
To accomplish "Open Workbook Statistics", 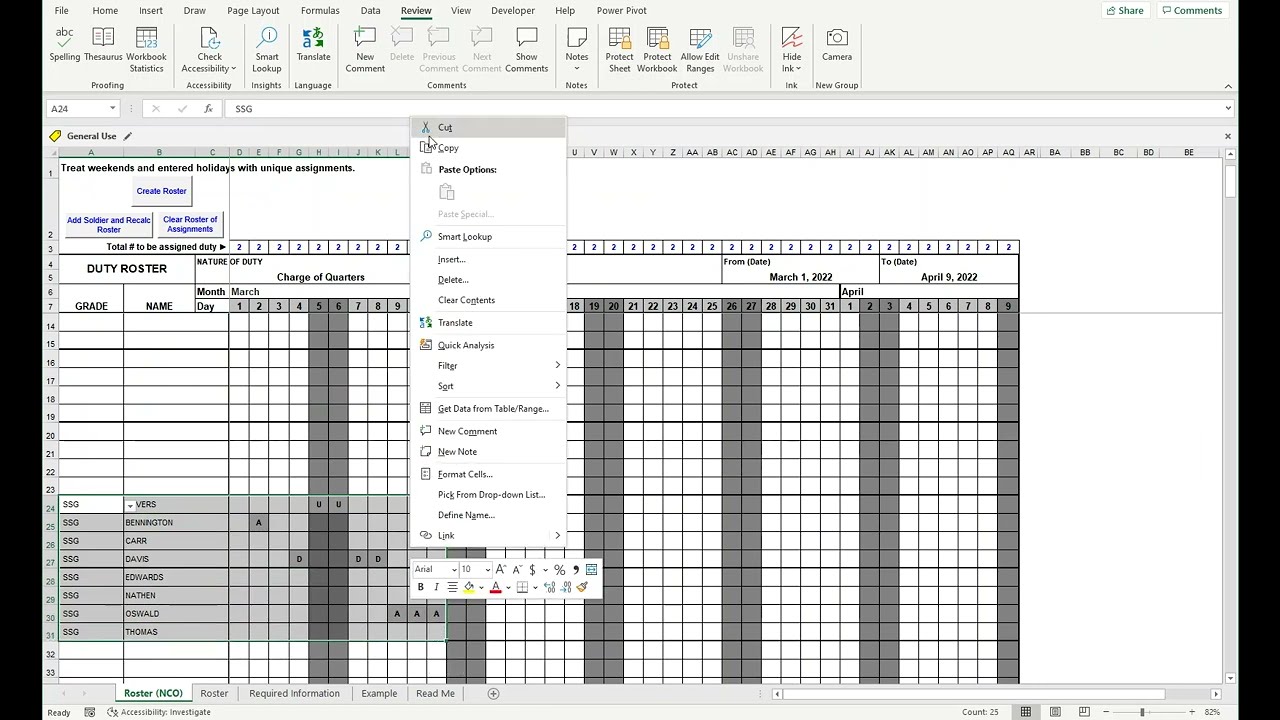I will pos(146,50).
